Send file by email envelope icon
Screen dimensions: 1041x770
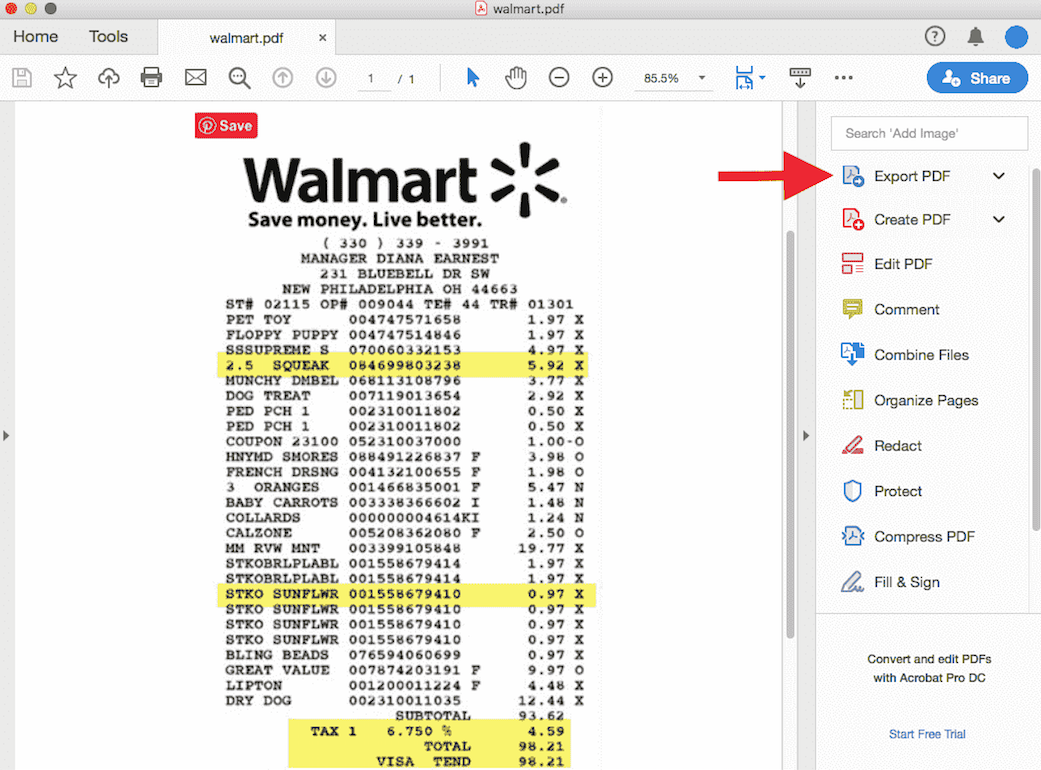tap(195, 78)
